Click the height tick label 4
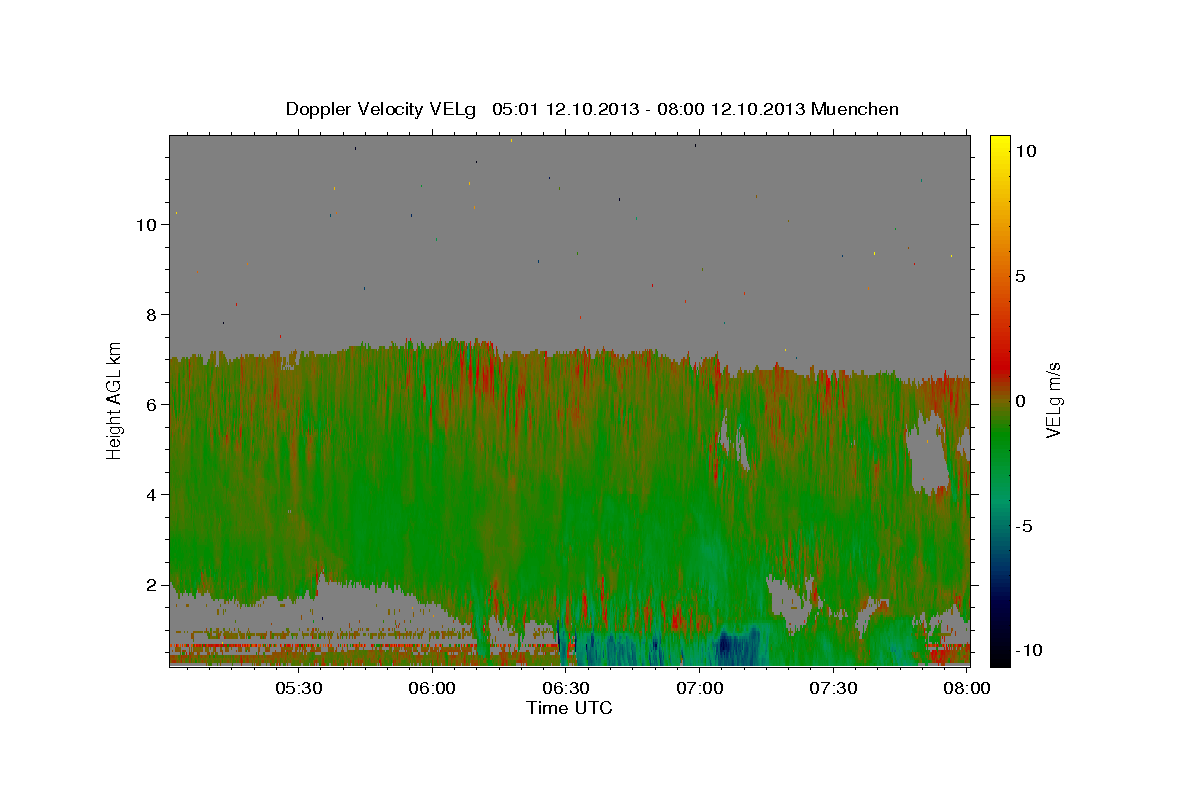The image size is (1200, 800). tap(152, 494)
